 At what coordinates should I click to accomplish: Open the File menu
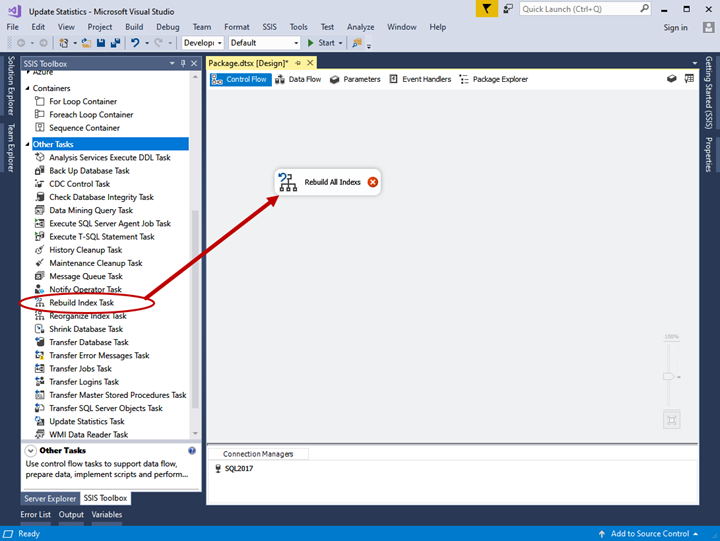pyautogui.click(x=12, y=27)
